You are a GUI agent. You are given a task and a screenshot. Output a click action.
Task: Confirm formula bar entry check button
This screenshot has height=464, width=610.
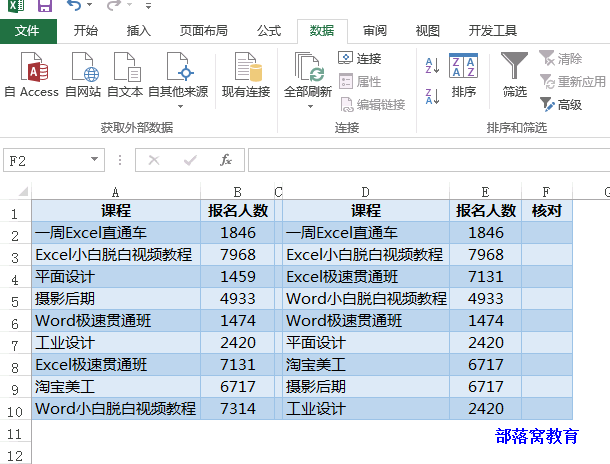tap(190, 160)
